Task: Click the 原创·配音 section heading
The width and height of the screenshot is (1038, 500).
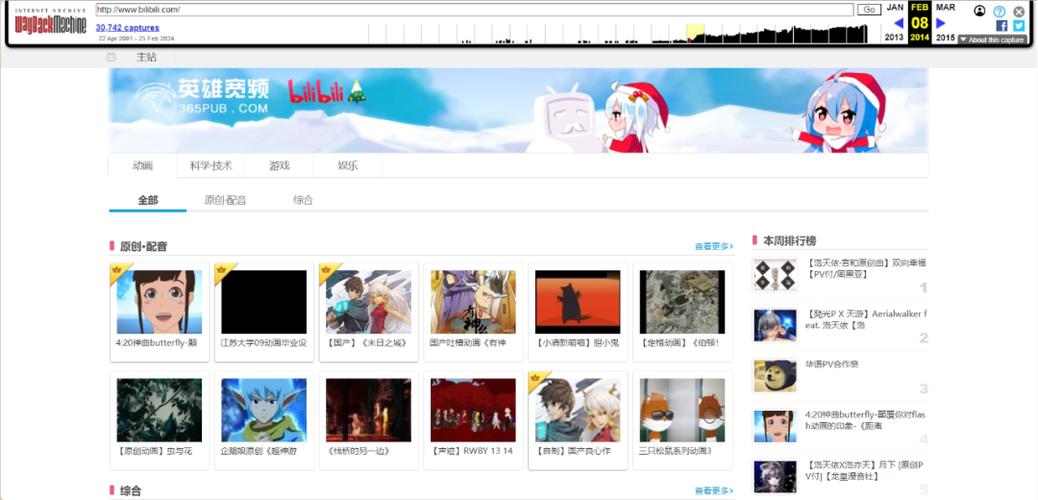Action: point(144,246)
